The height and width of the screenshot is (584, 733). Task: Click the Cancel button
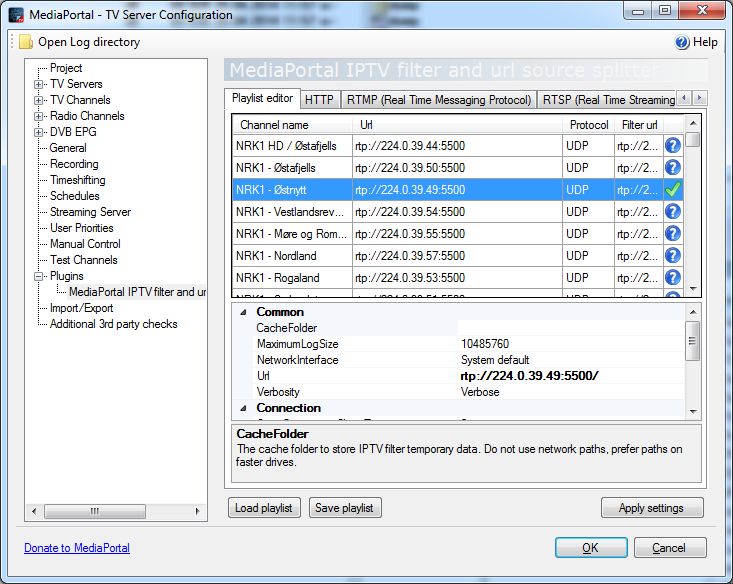point(670,548)
